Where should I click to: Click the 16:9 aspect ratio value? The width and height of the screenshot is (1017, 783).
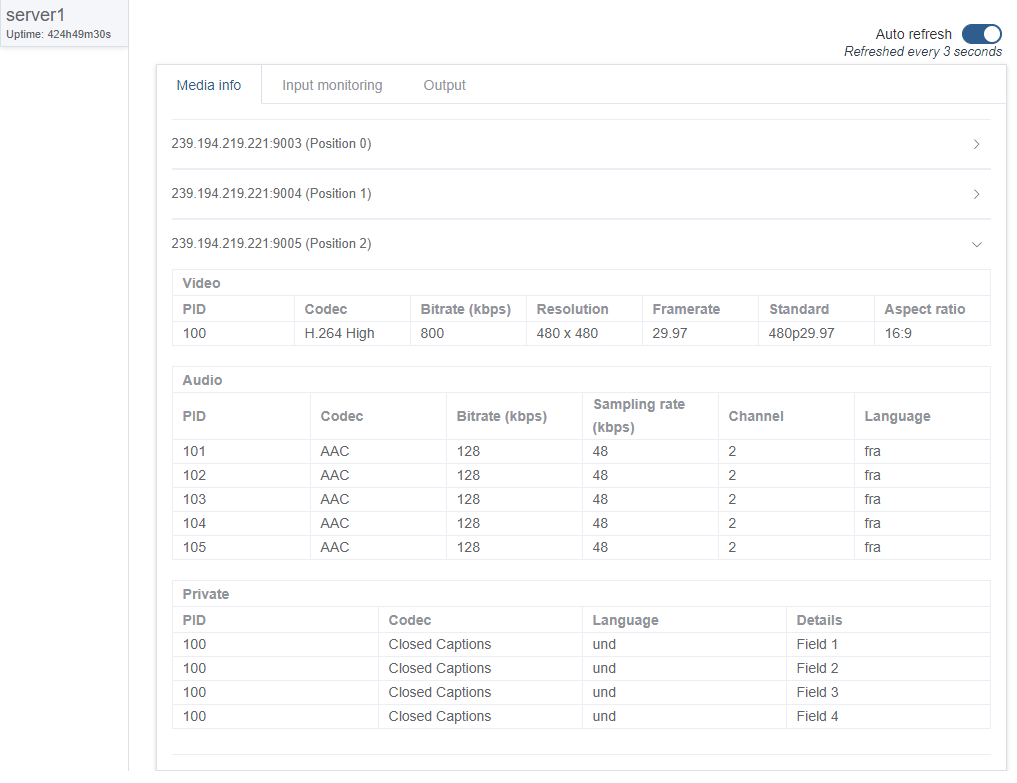pyautogui.click(x=899, y=333)
